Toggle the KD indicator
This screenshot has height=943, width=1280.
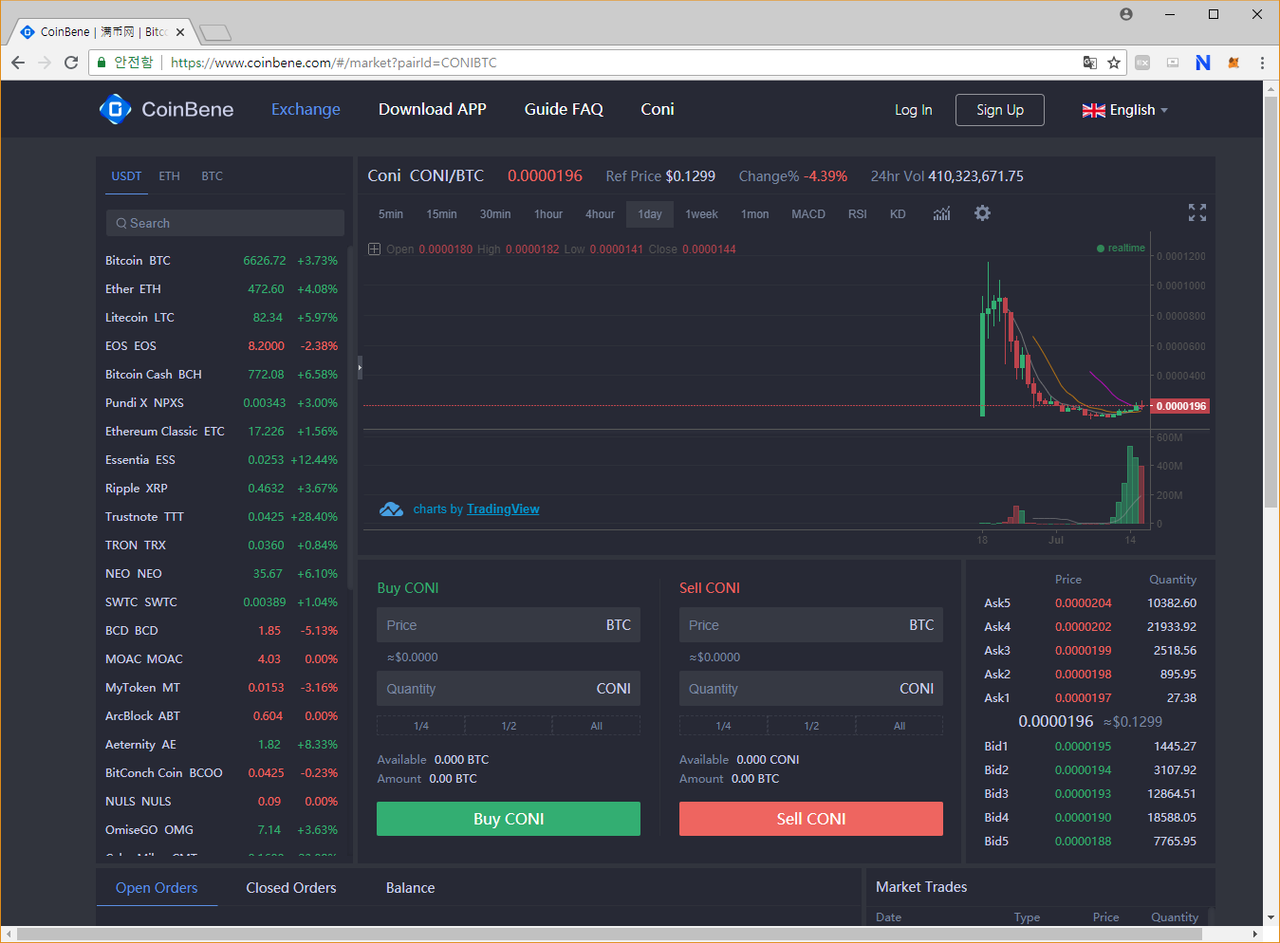click(898, 214)
